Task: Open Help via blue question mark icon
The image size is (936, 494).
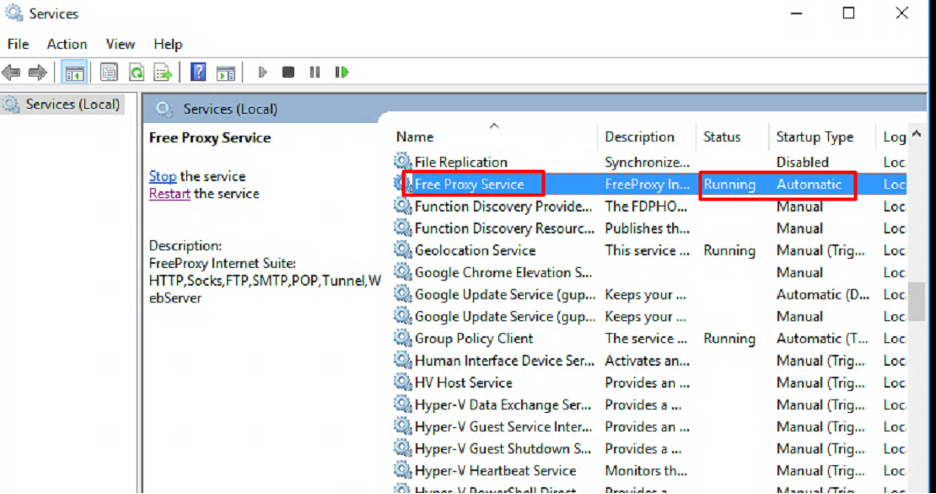Action: click(198, 72)
